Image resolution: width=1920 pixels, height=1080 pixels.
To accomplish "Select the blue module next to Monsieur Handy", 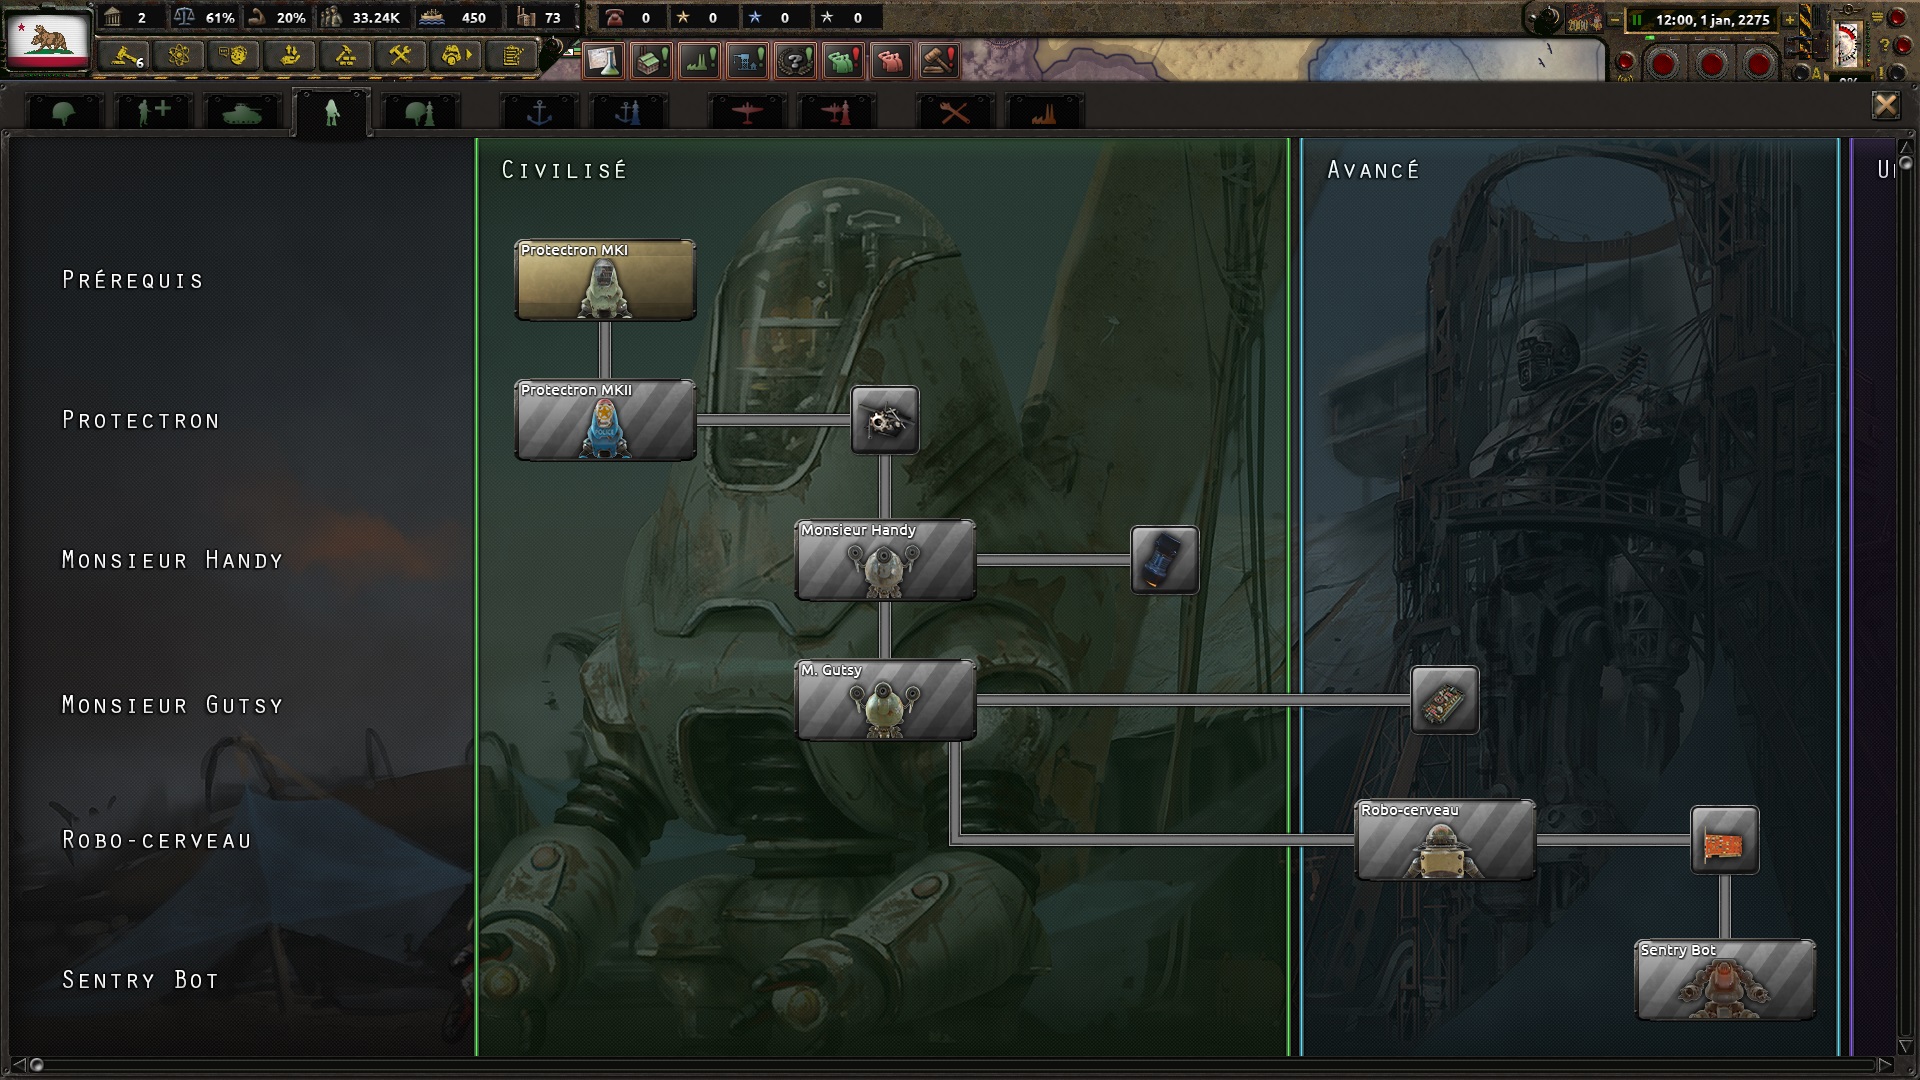I will (x=1165, y=560).
